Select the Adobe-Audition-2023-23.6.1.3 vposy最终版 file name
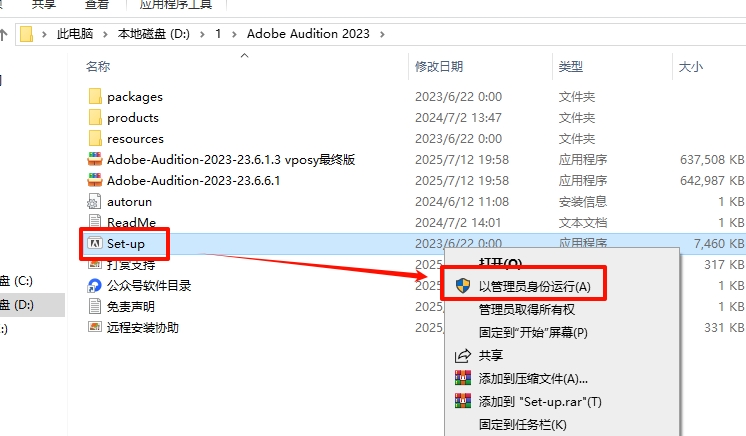Image resolution: width=746 pixels, height=436 pixels. pos(231,159)
